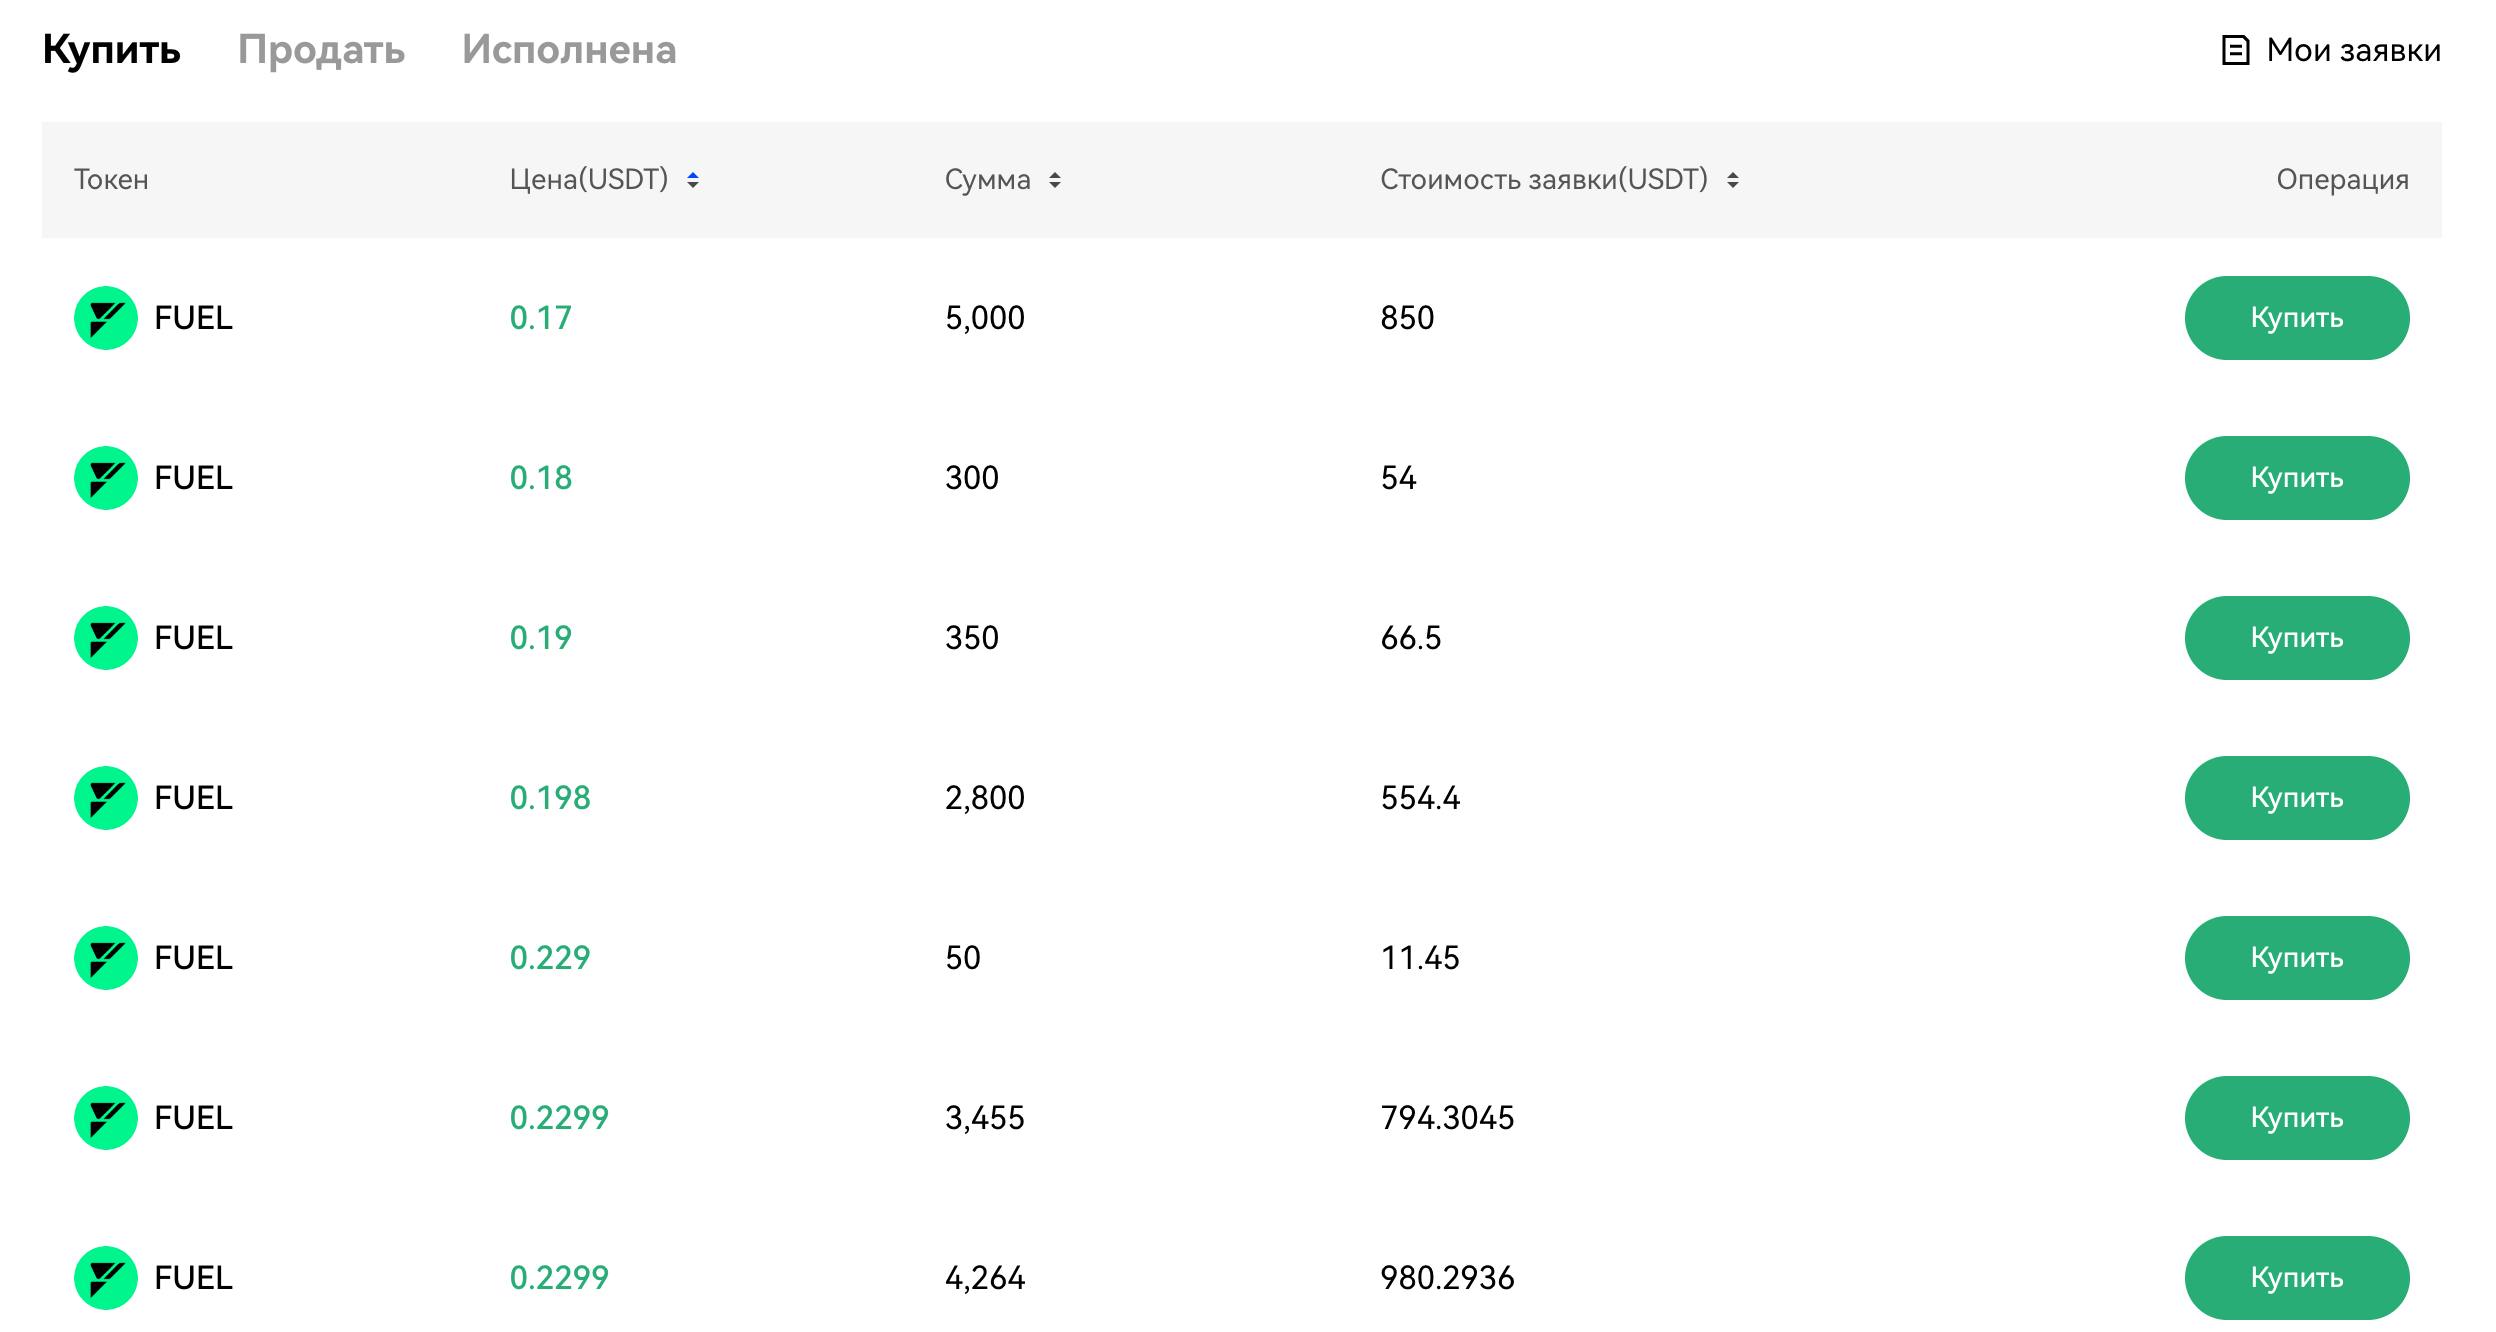Click the Стоимость заявки(USDT) header text

tap(1544, 180)
